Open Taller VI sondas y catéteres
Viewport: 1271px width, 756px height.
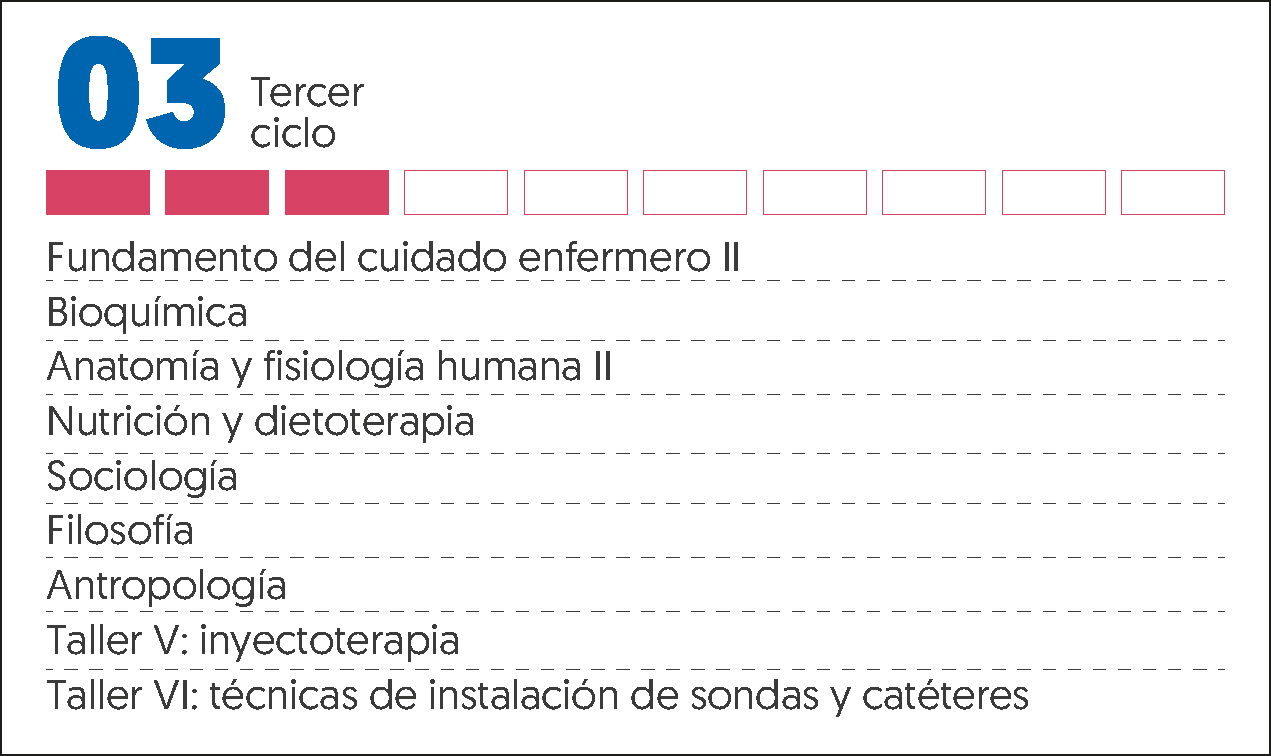(x=538, y=694)
